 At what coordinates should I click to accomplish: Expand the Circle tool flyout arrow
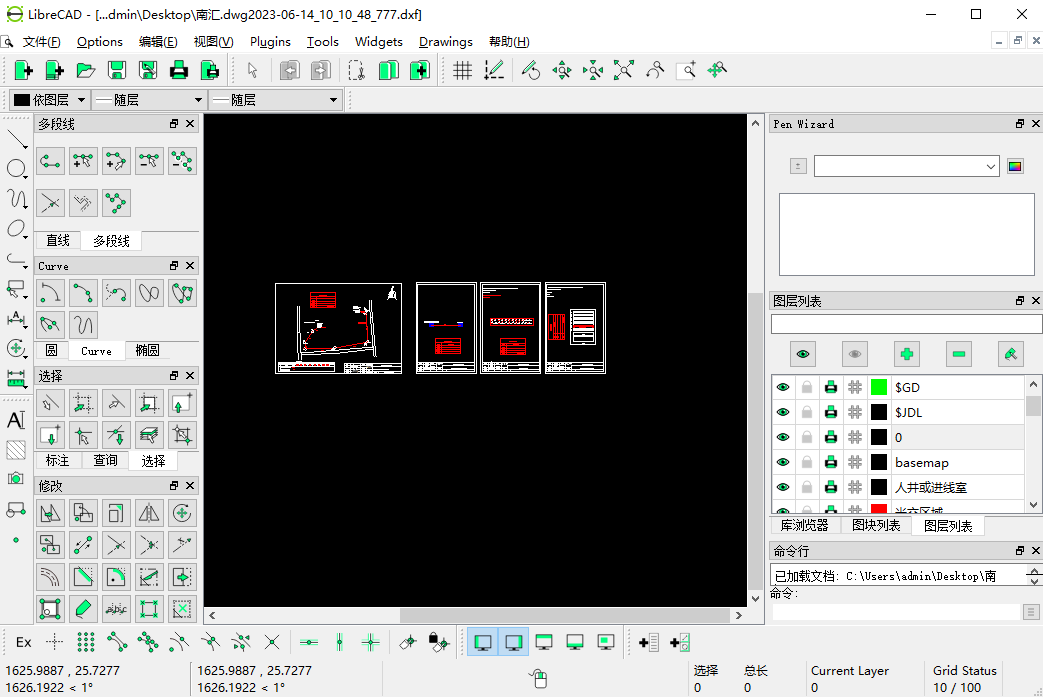pyautogui.click(x=26, y=178)
